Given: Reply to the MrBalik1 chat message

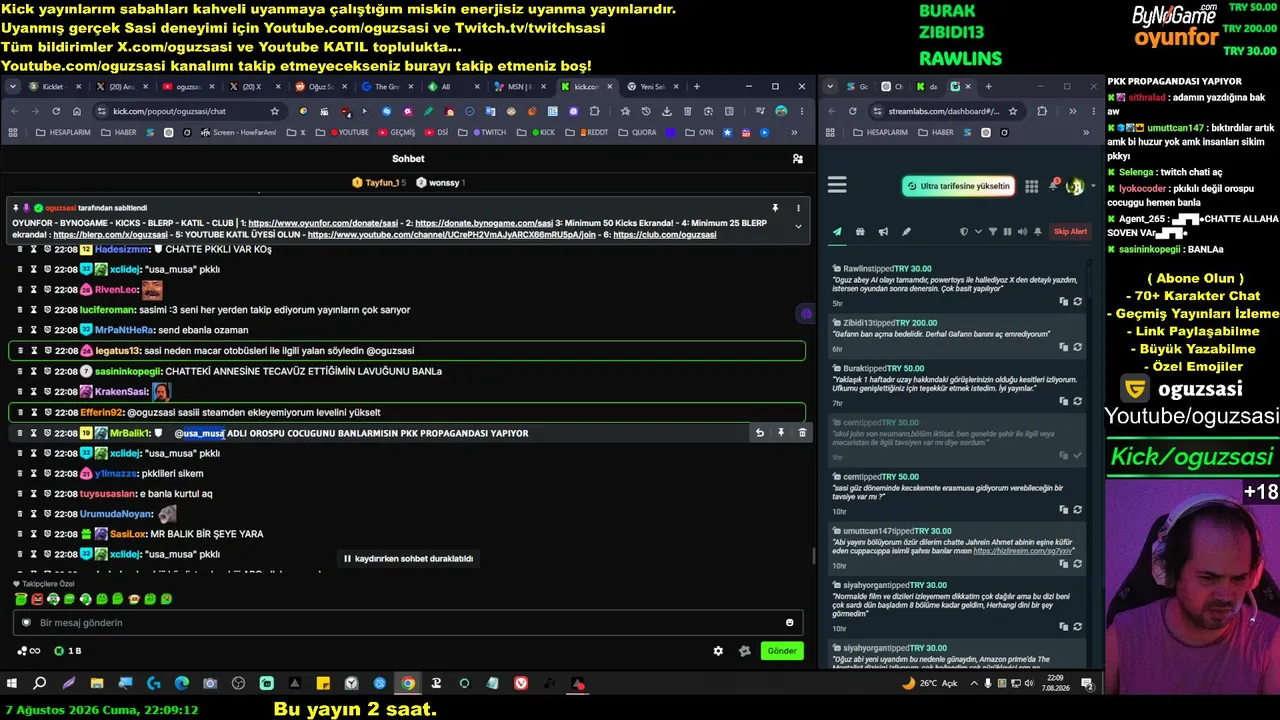Looking at the screenshot, I should [x=760, y=433].
